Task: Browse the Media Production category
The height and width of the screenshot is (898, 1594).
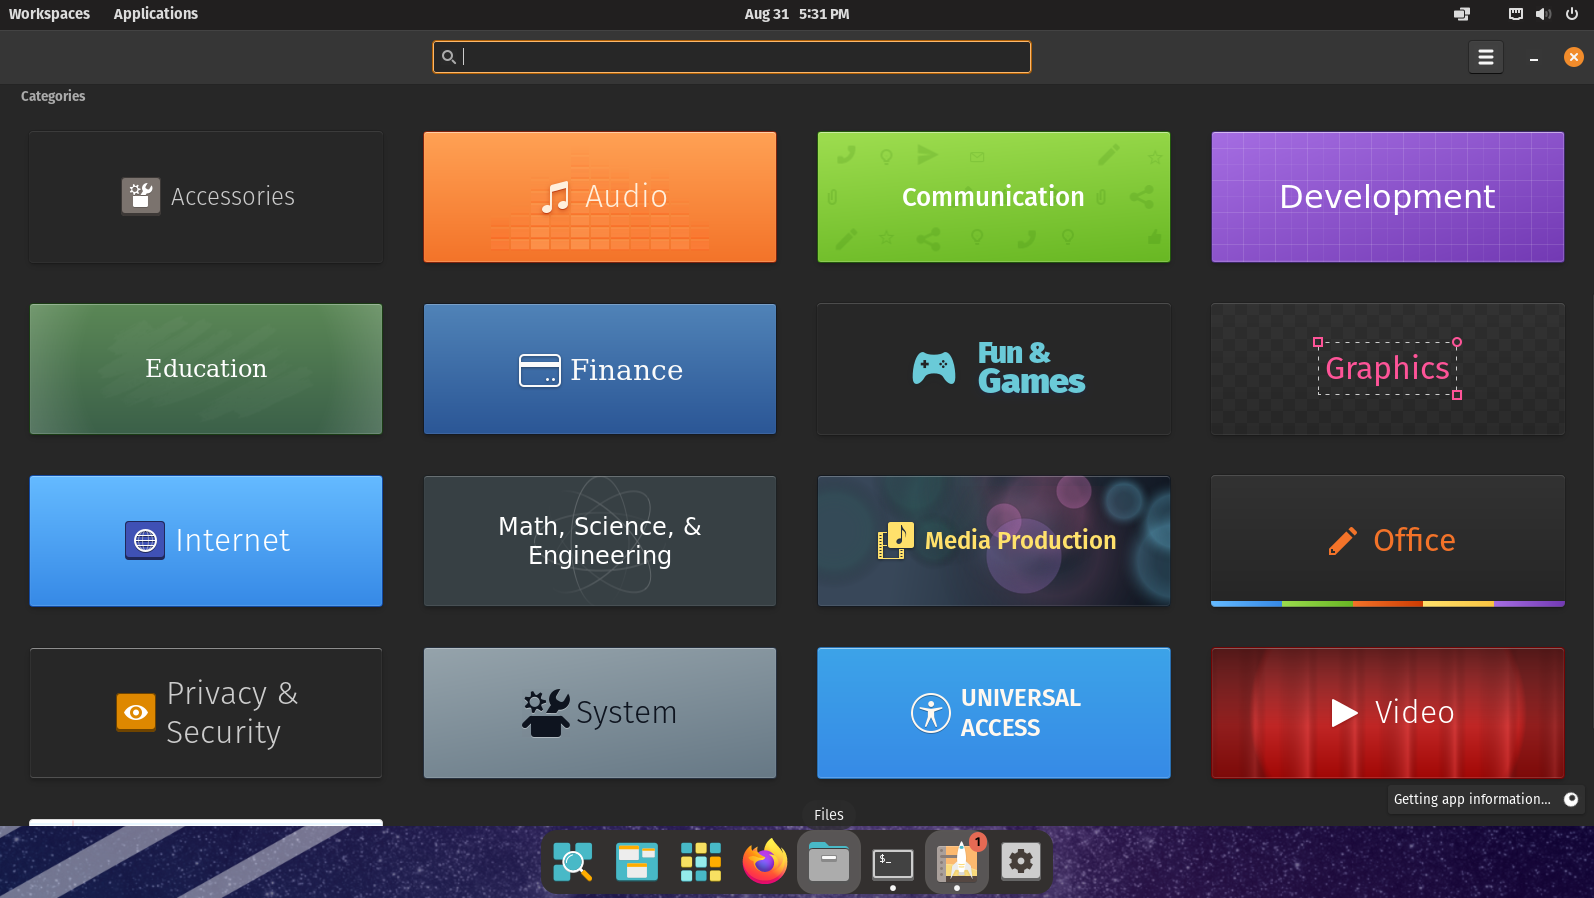Action: click(x=994, y=541)
